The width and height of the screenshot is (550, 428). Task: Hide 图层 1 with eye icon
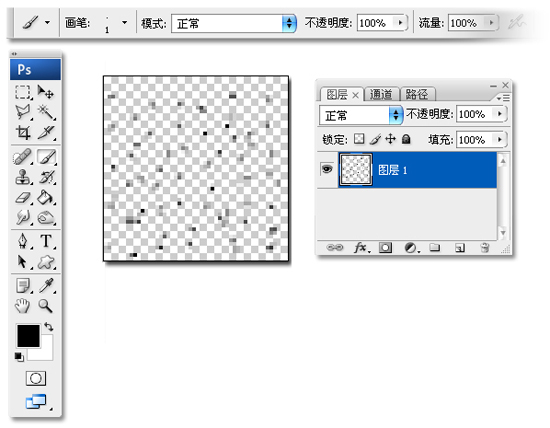click(x=327, y=169)
